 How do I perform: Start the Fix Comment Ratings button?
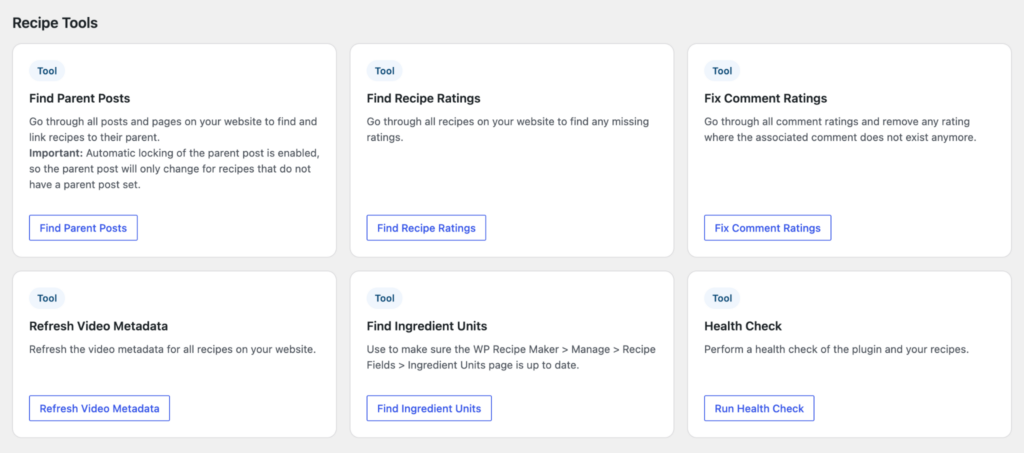pos(767,228)
